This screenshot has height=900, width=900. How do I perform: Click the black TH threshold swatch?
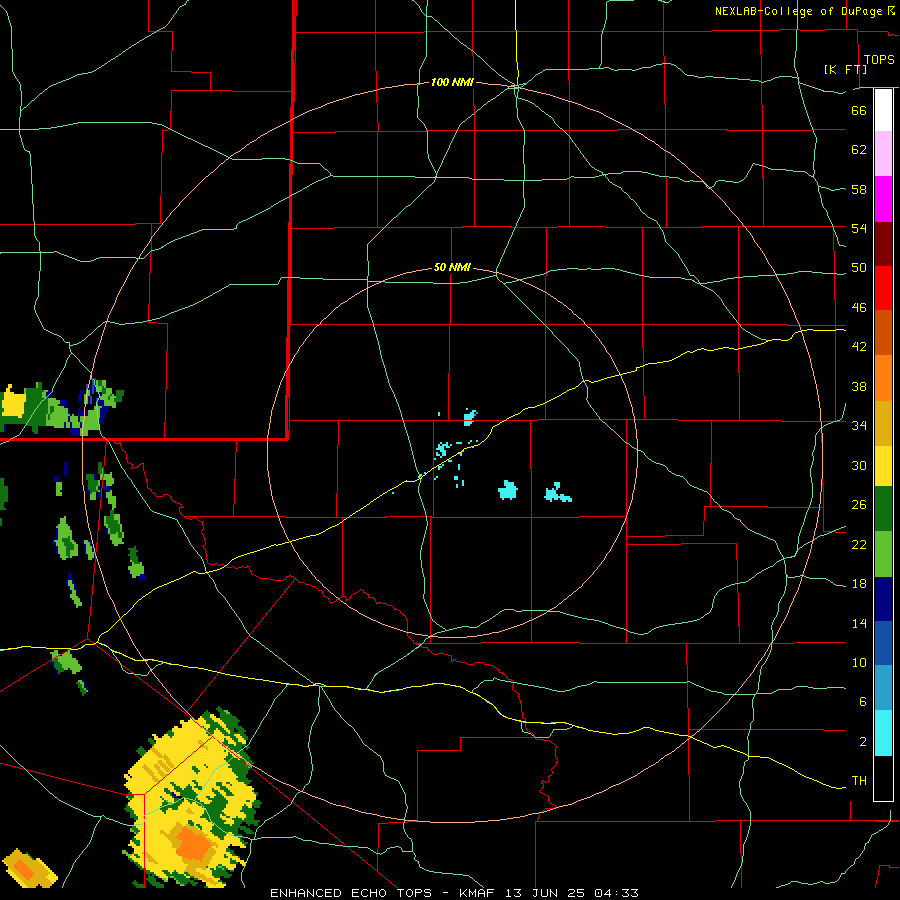click(x=883, y=778)
